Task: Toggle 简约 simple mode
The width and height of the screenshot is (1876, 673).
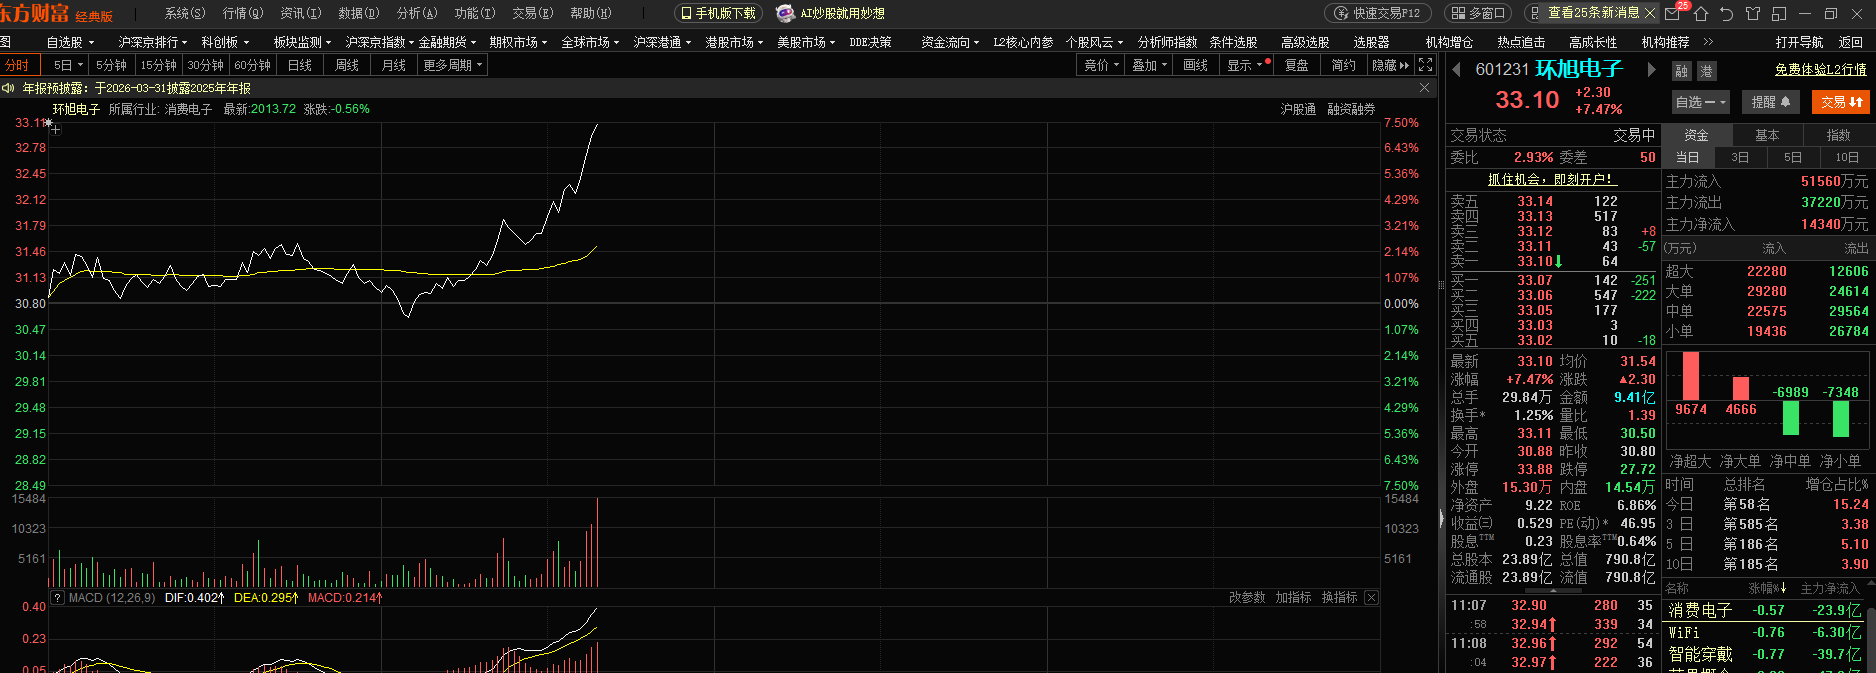Action: (x=1344, y=65)
